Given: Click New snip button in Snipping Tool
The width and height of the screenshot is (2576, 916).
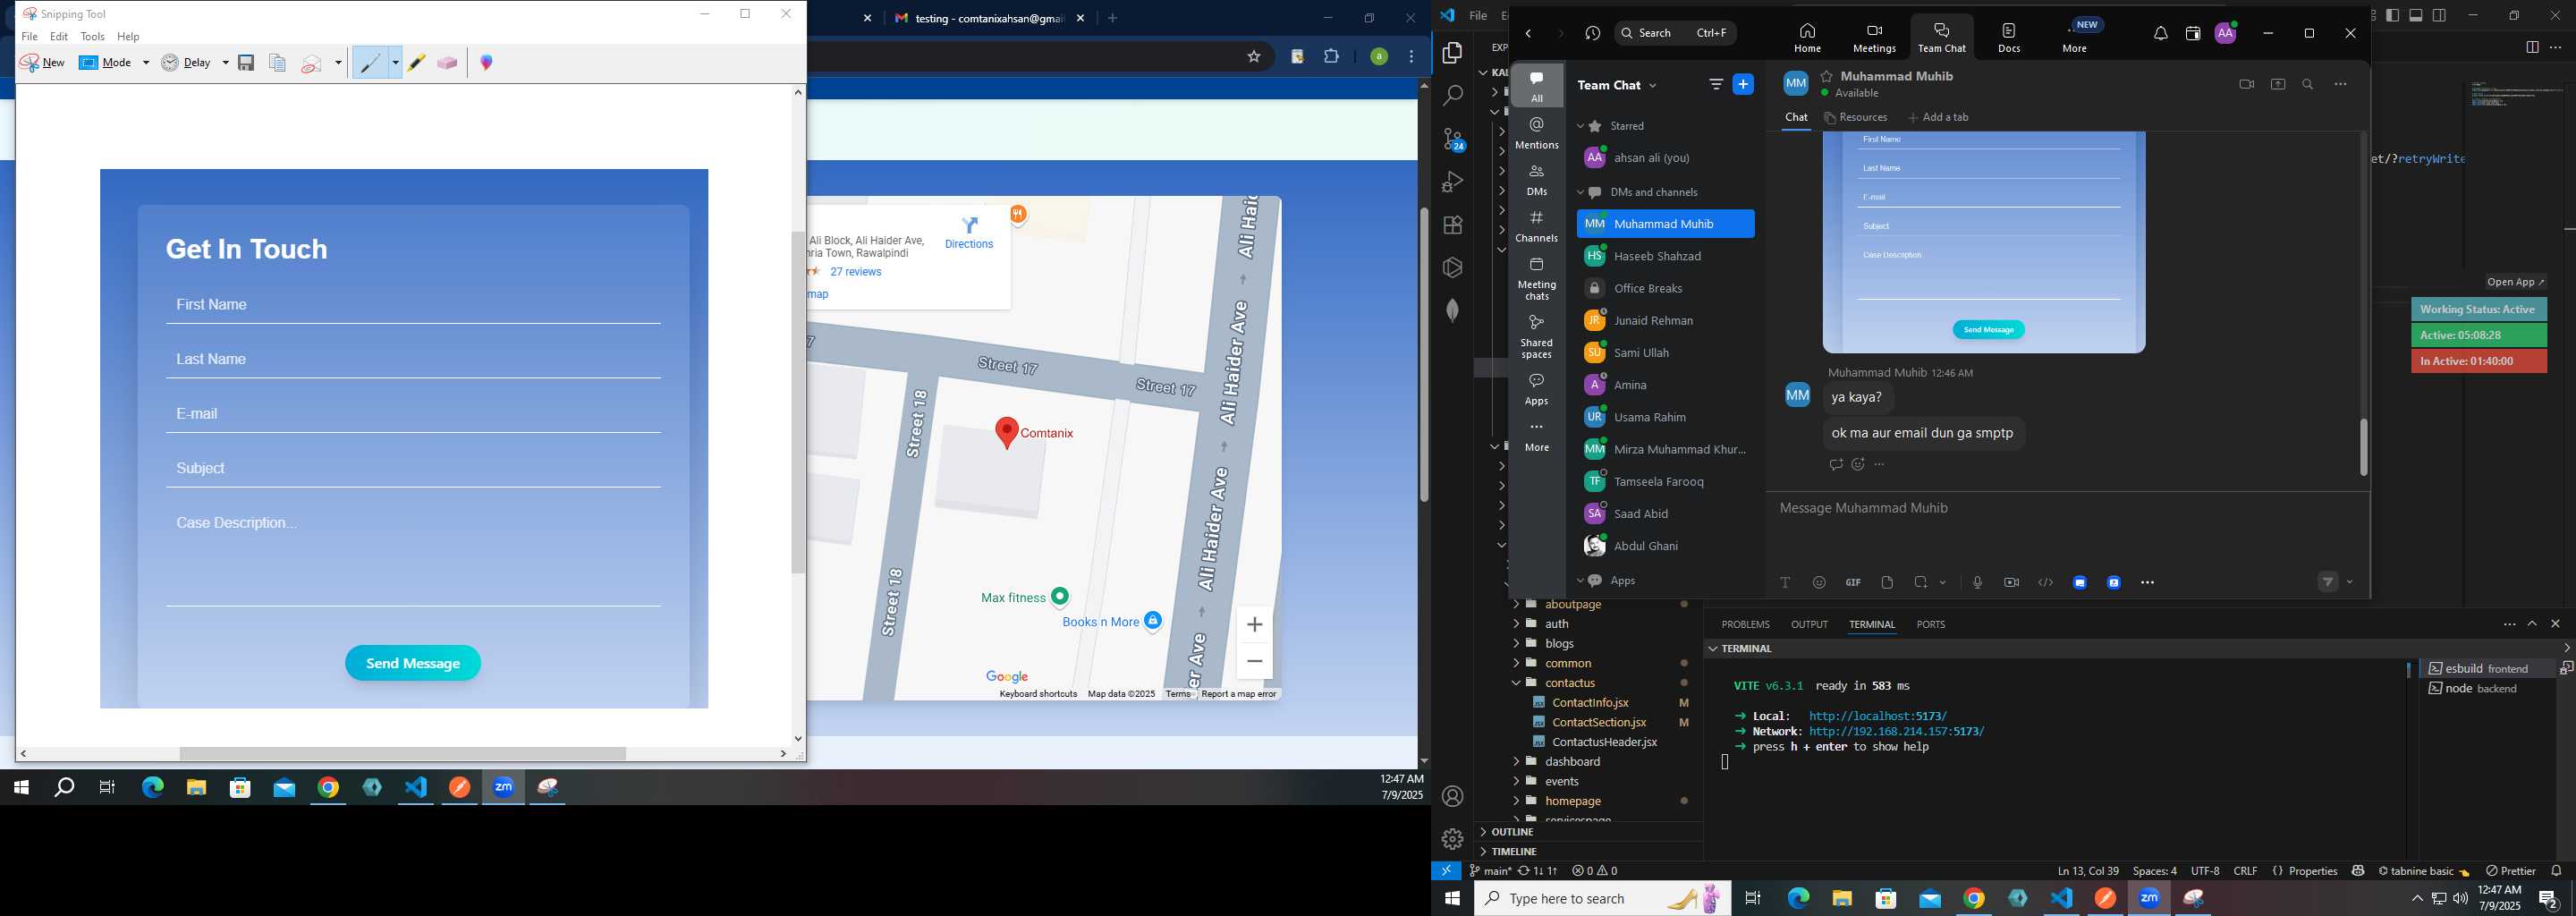Looking at the screenshot, I should pos(42,62).
